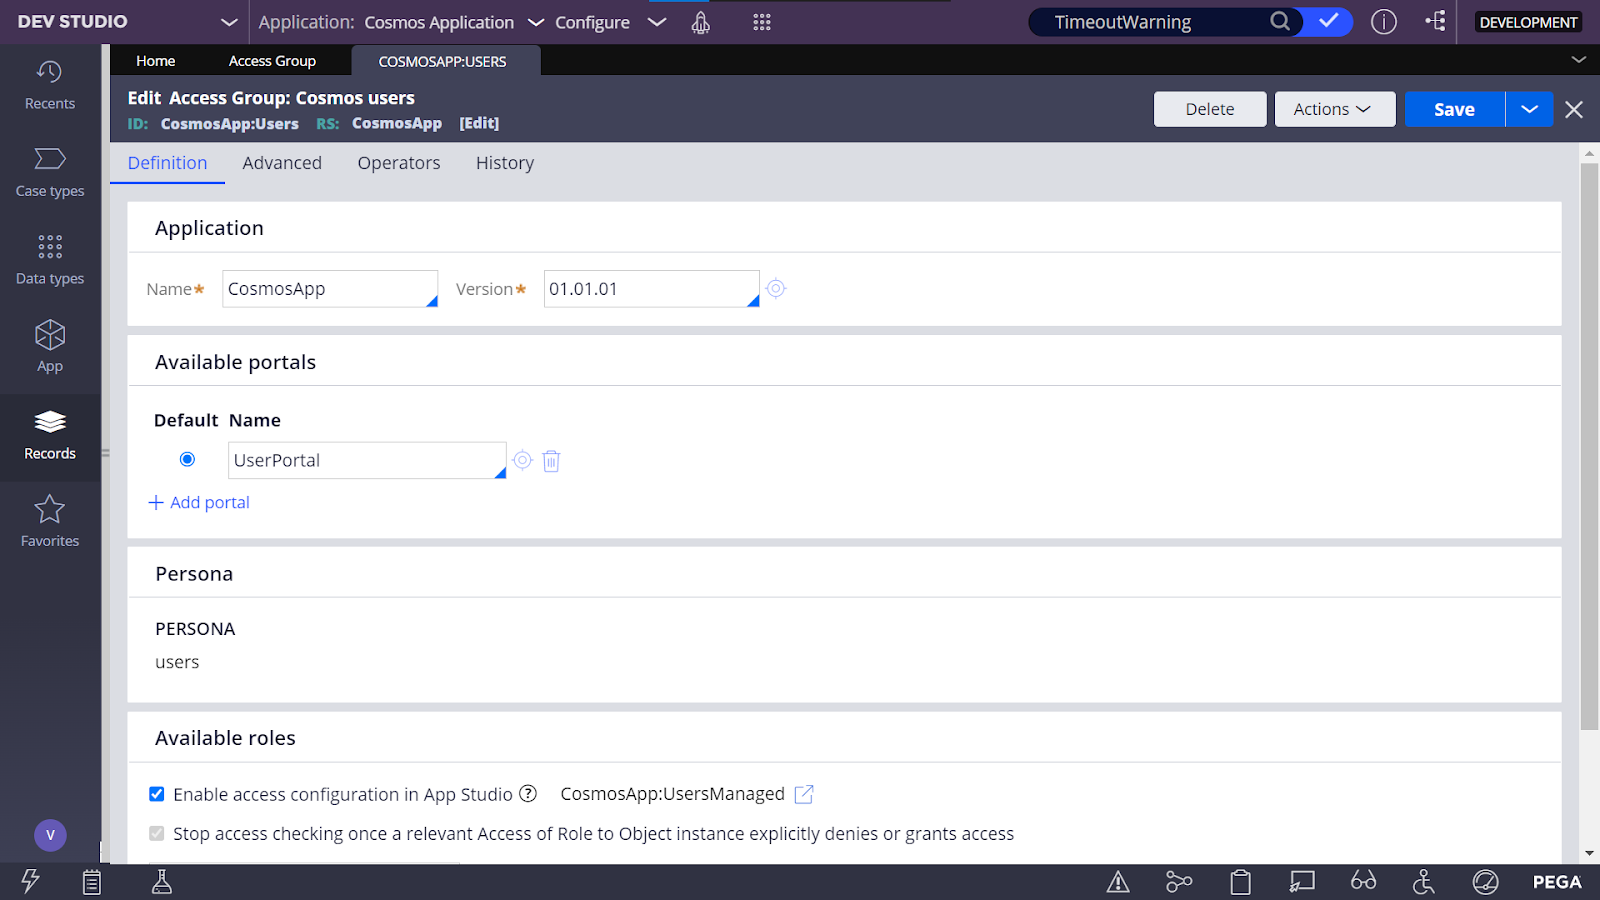Open help icon for App Studio access
The image size is (1600, 900).
528,794
